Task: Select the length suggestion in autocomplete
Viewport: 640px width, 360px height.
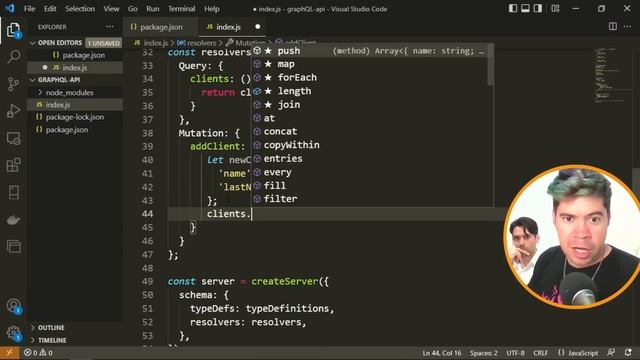Action: coord(369,91)
